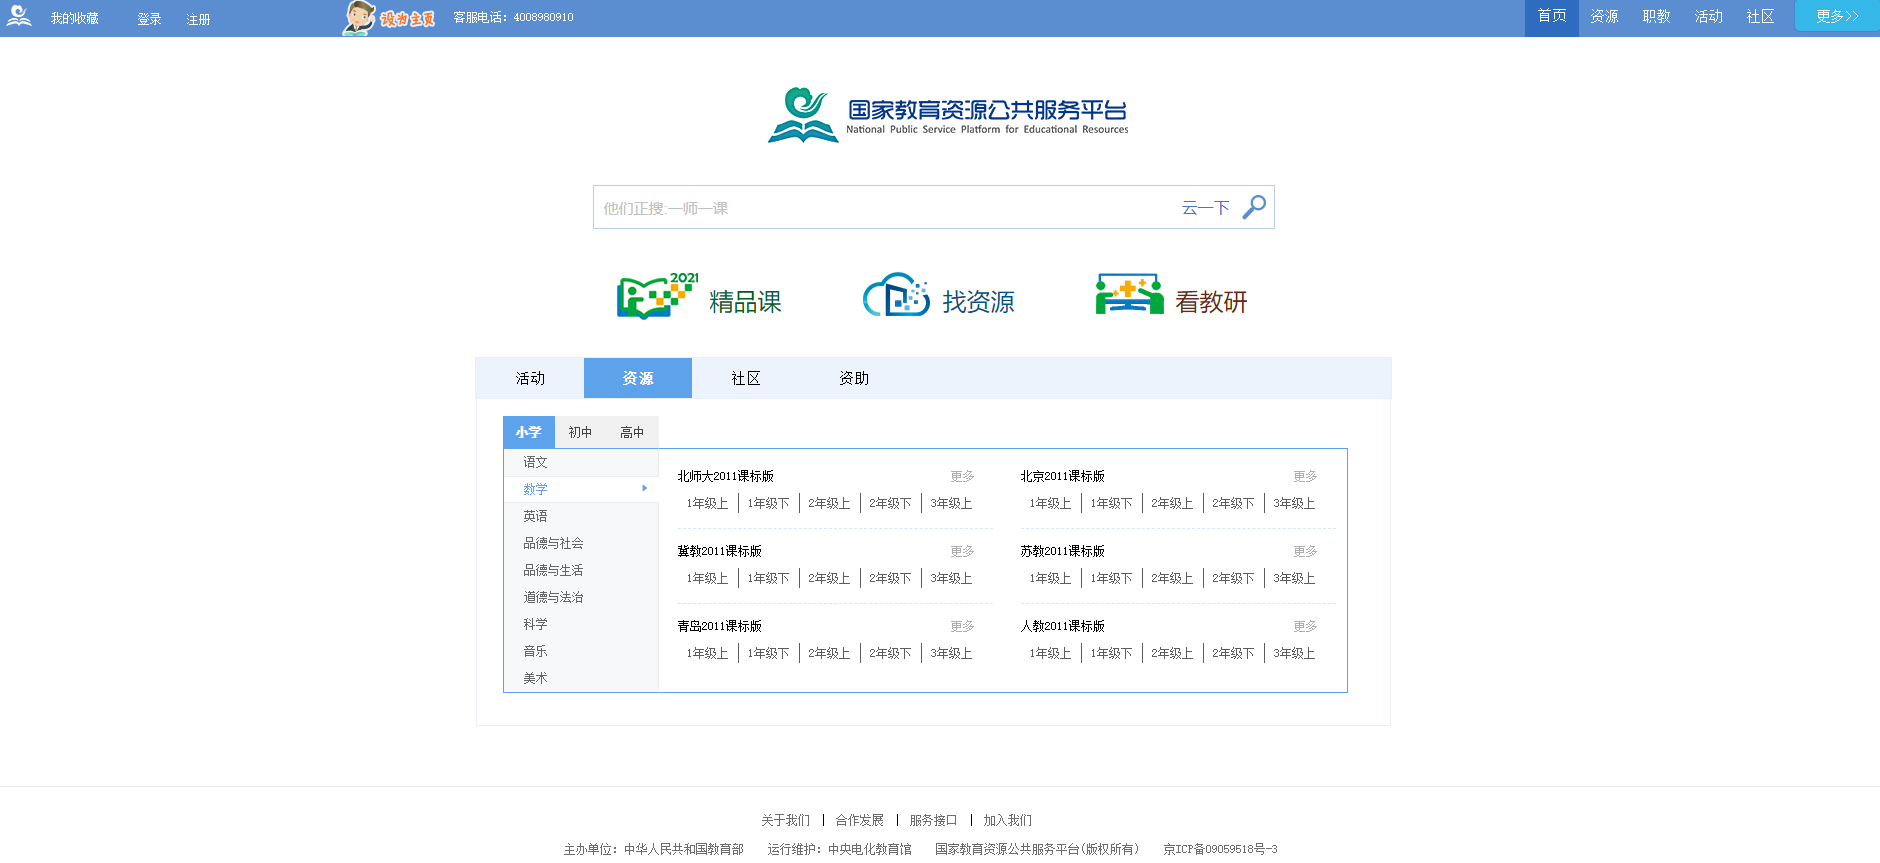Select the 小学 school level tab
Viewport: 1880px width, 863px height.
[x=528, y=432]
